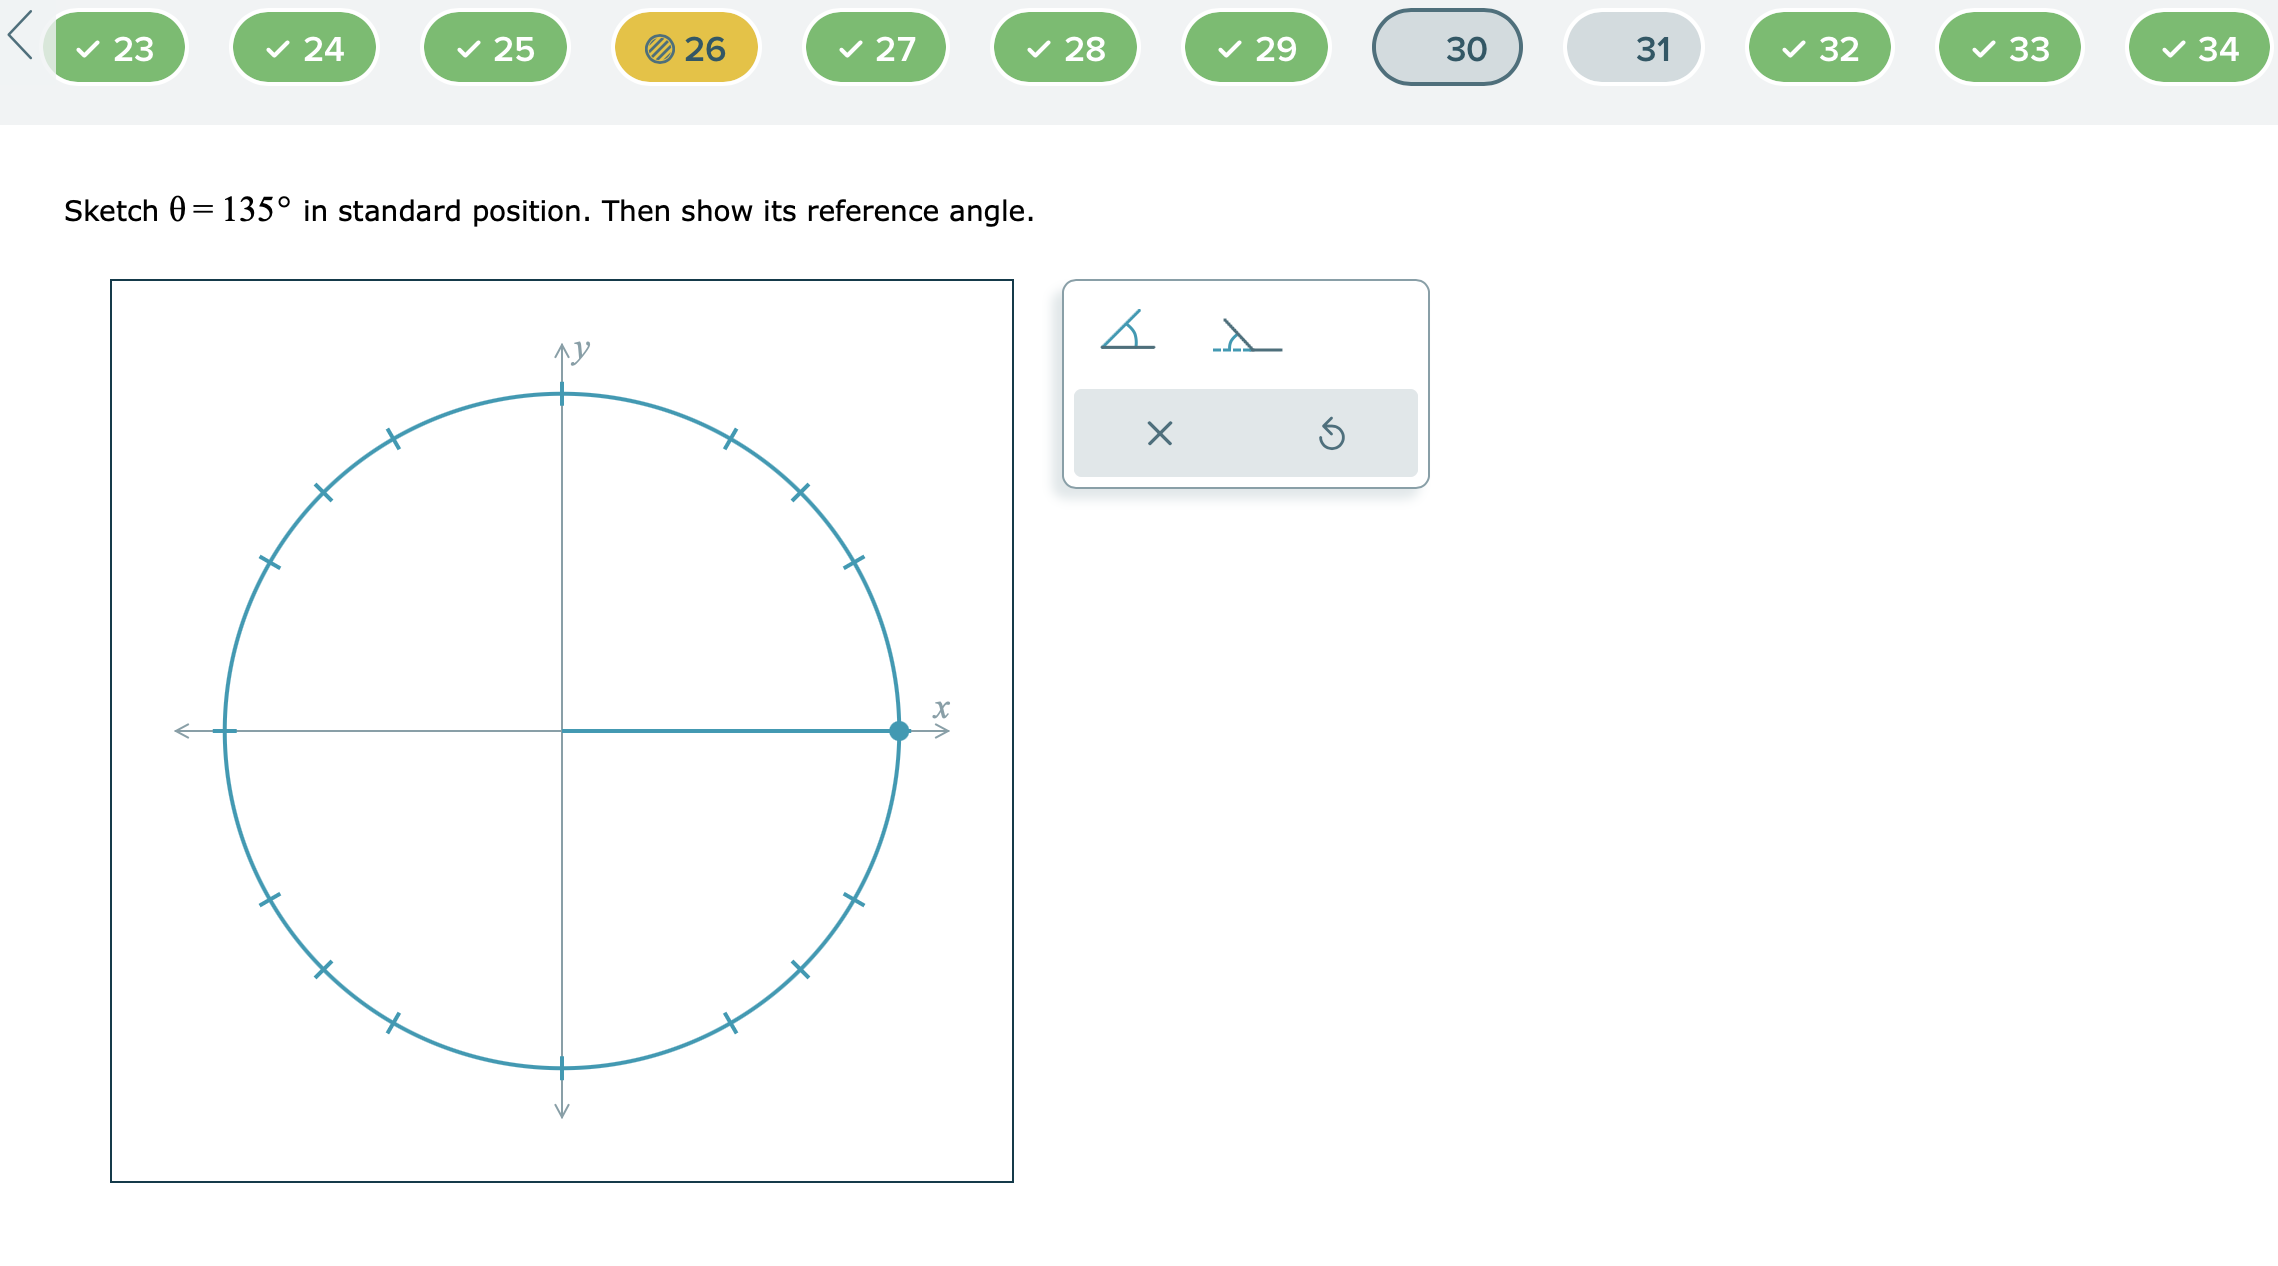This screenshot has width=2278, height=1266.
Task: Clear the sketch with the X button
Action: click(x=1160, y=433)
